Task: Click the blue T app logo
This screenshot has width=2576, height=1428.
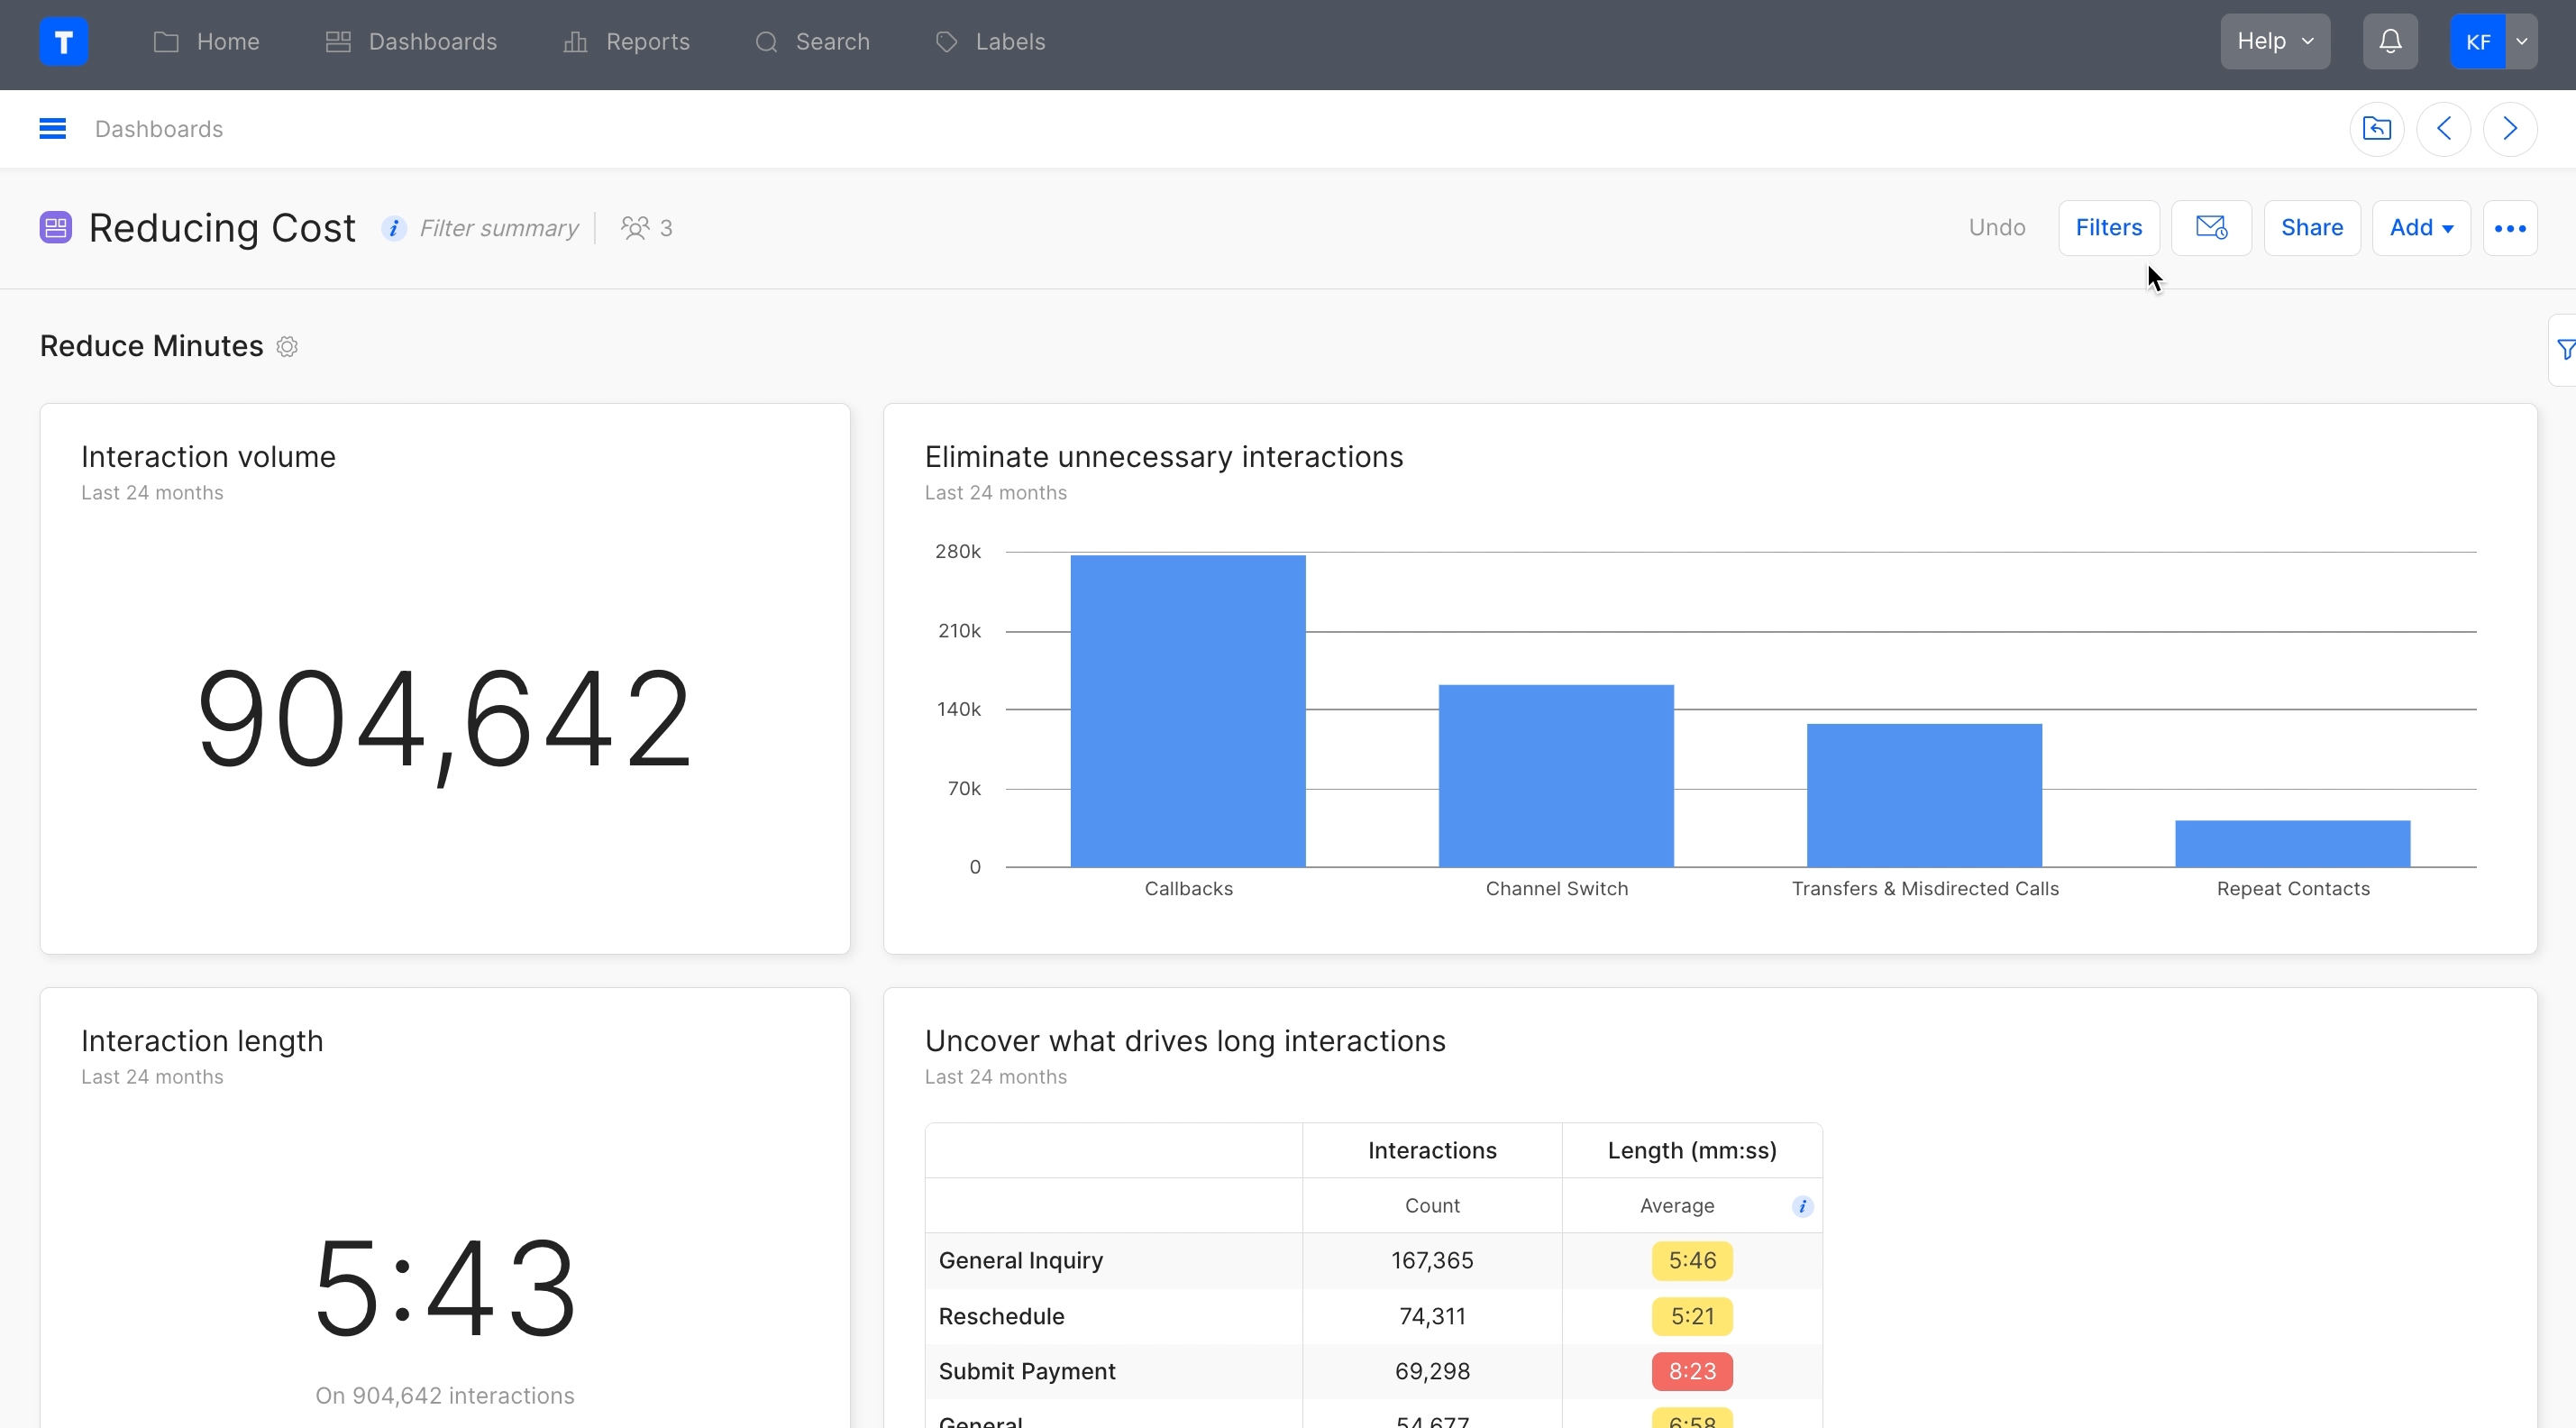Action: pos(63,42)
